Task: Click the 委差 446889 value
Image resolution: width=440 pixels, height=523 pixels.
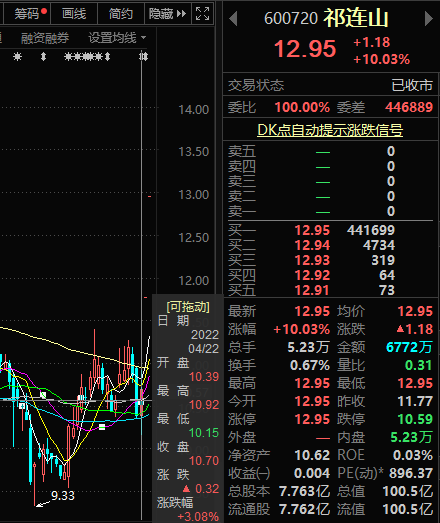Action: click(409, 107)
